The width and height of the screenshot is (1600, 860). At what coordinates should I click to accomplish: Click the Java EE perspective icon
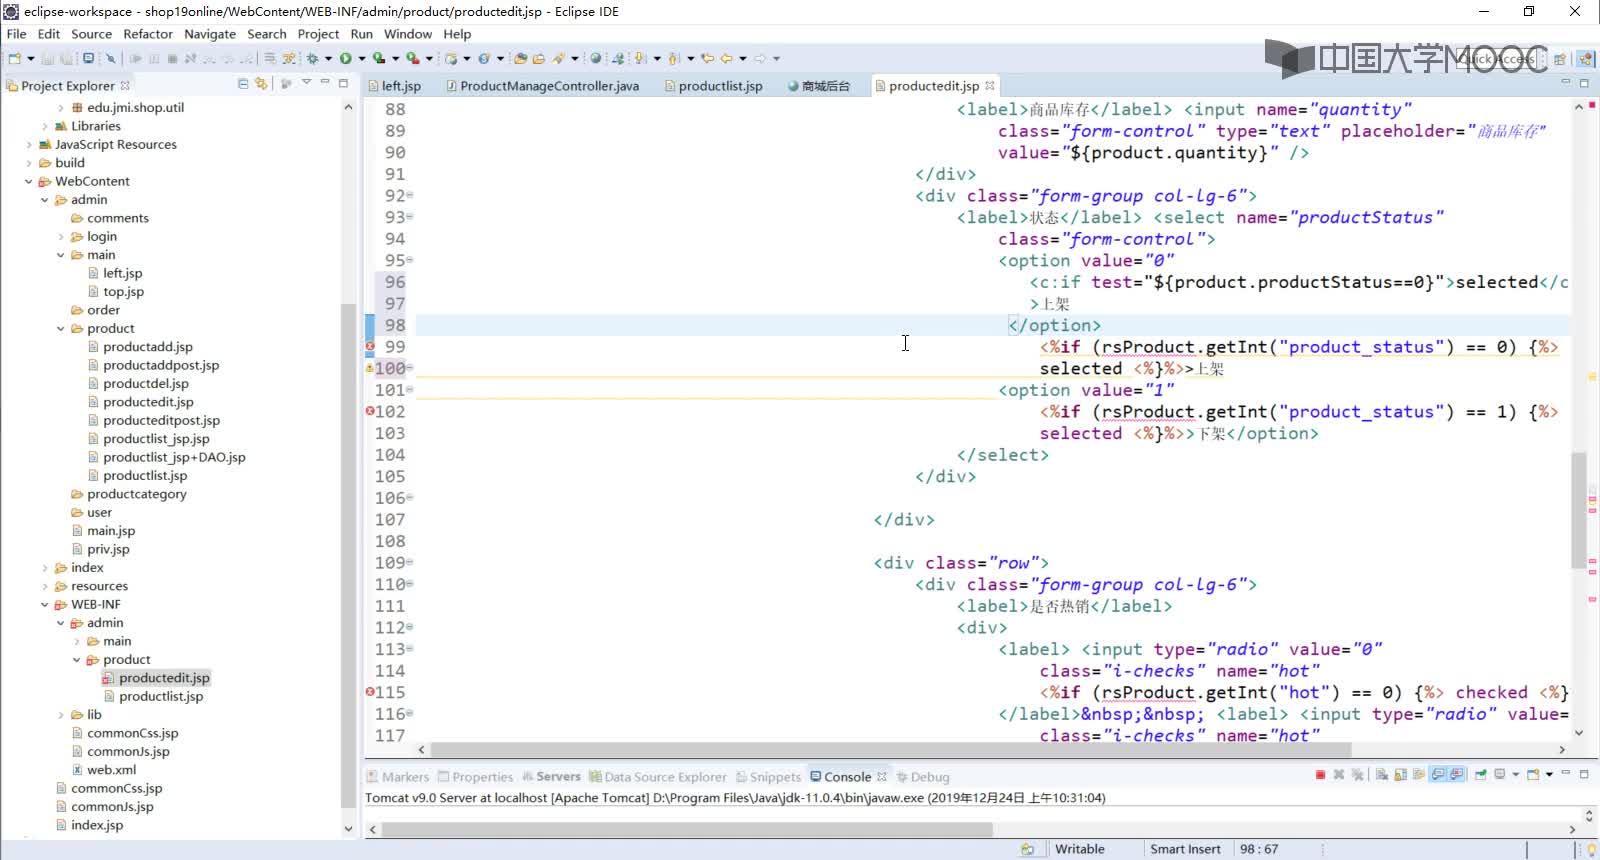click(x=1586, y=59)
